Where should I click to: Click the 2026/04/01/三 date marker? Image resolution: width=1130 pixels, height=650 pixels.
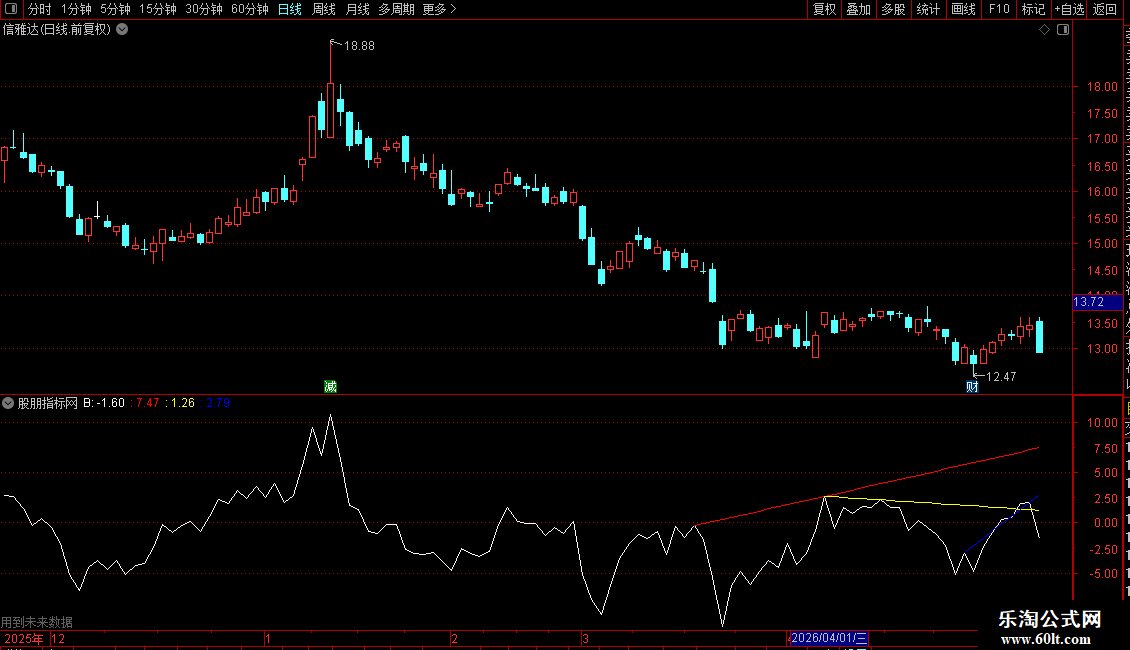(x=829, y=638)
